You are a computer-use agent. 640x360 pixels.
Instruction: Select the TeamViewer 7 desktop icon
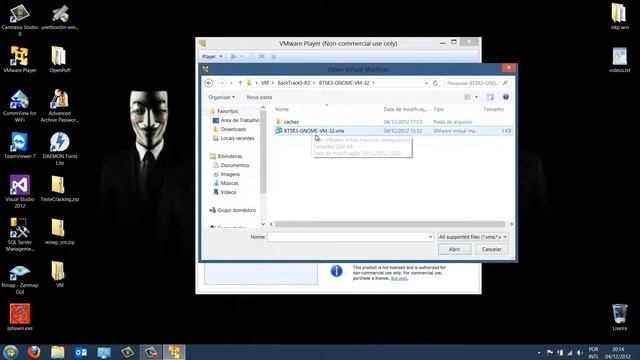tap(20, 146)
